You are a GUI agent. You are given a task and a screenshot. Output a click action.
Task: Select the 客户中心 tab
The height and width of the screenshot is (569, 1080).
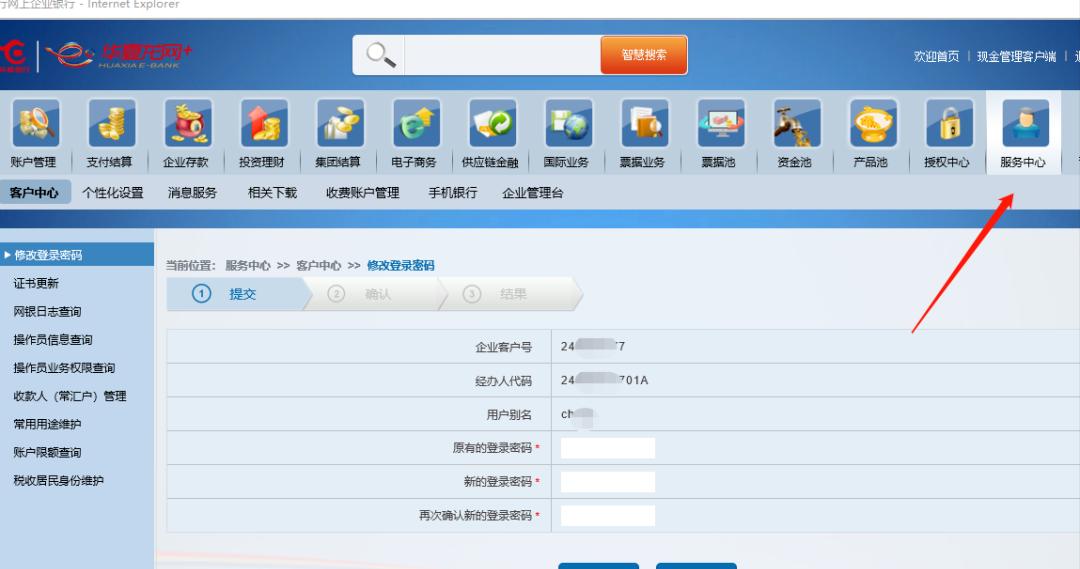point(34,193)
